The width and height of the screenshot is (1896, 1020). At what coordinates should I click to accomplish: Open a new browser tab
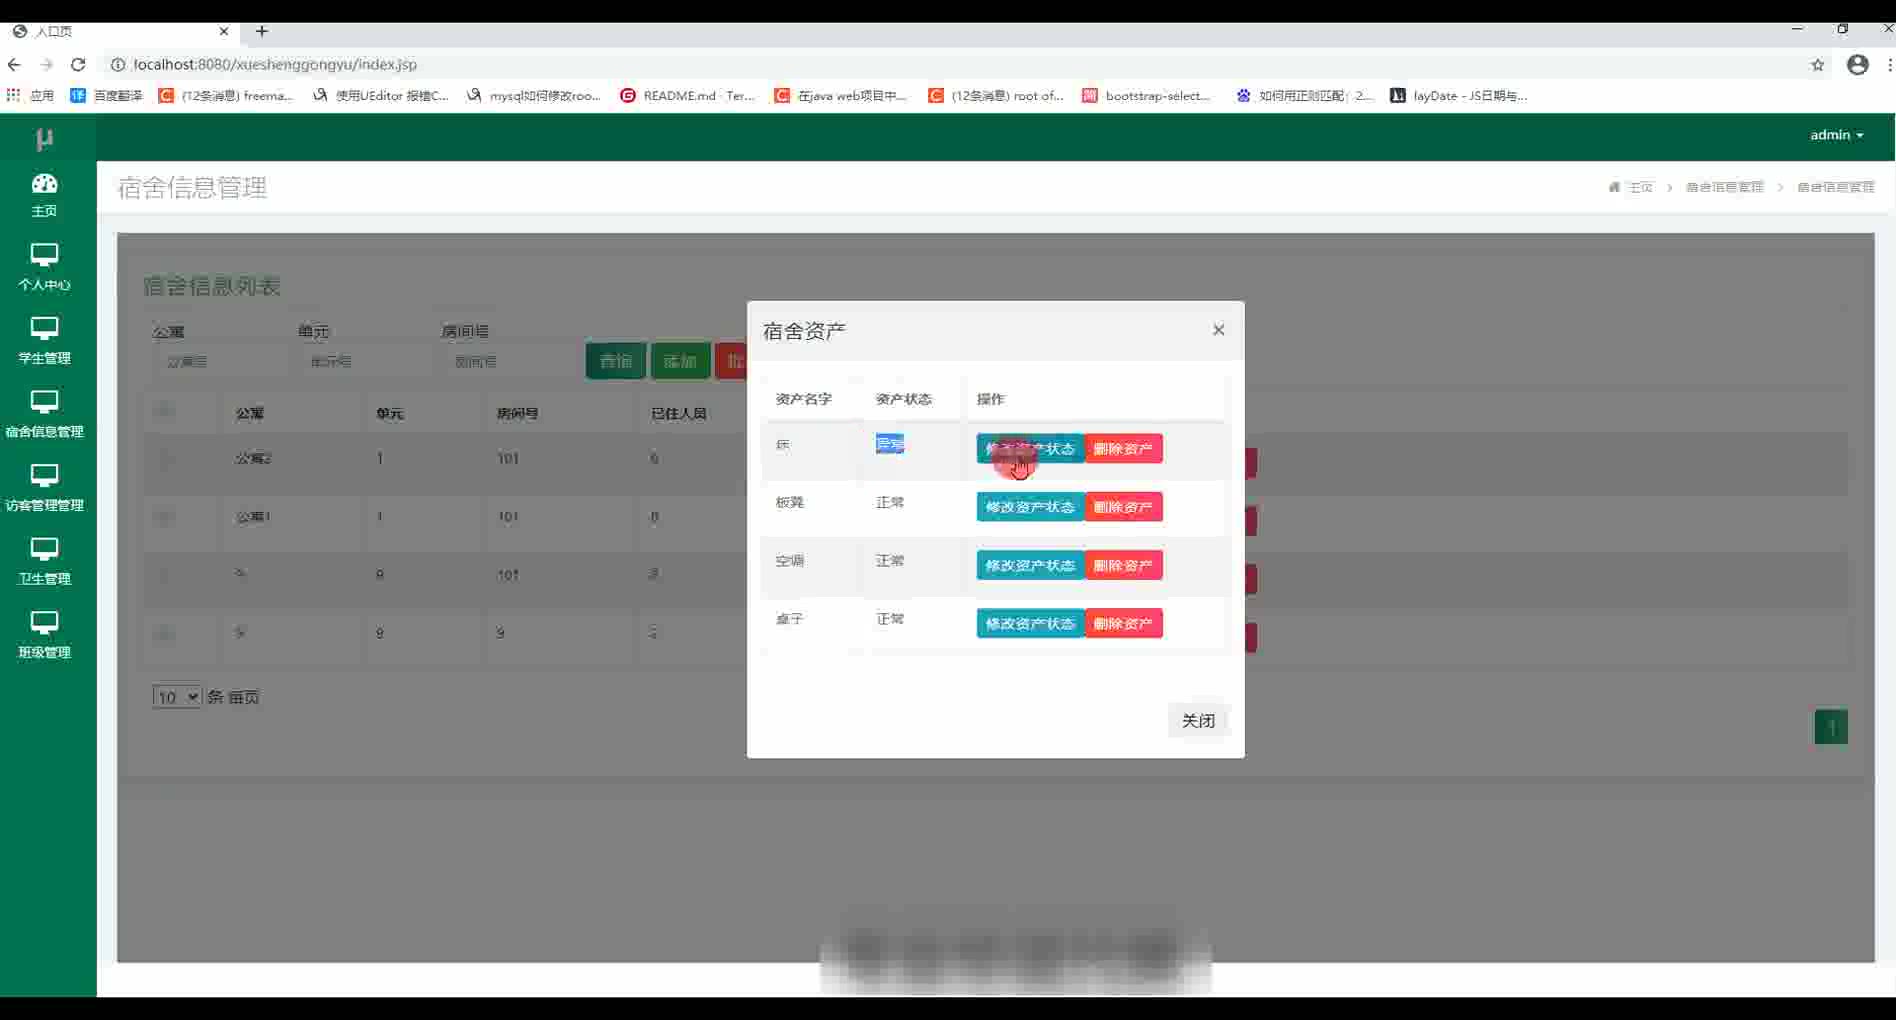click(262, 31)
